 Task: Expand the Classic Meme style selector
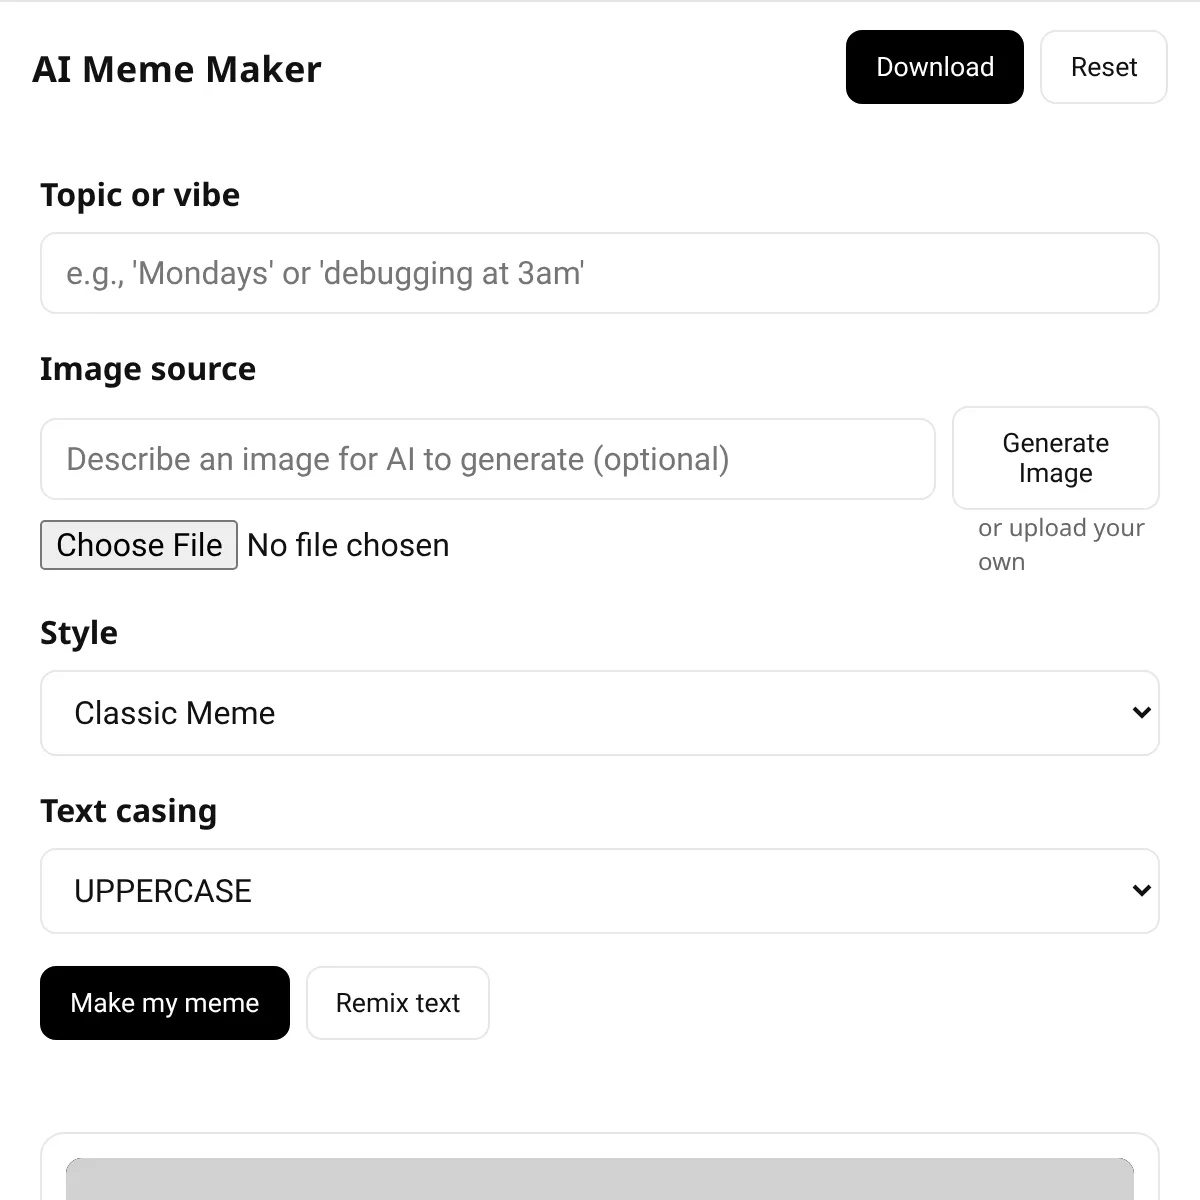point(600,713)
